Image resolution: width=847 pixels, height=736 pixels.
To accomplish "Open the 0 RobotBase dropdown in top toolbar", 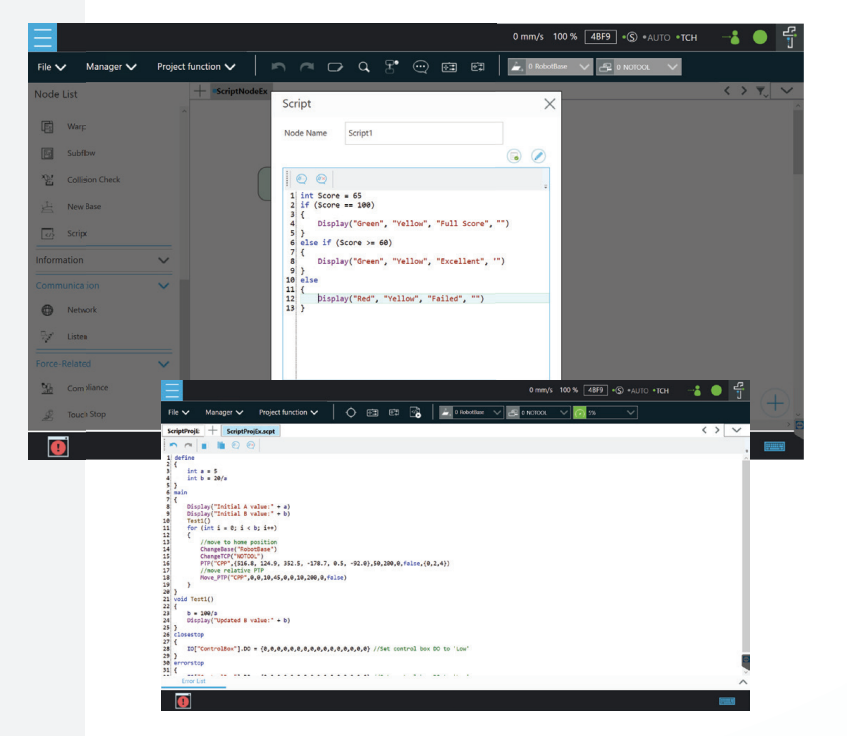I will tap(548, 67).
